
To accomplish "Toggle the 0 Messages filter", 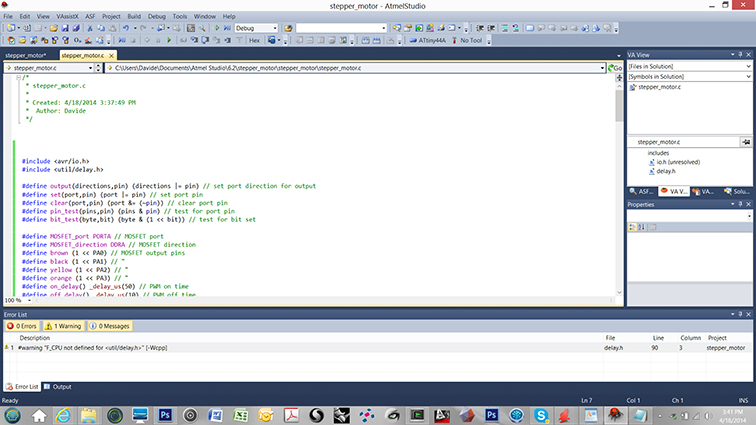I will tap(110, 326).
